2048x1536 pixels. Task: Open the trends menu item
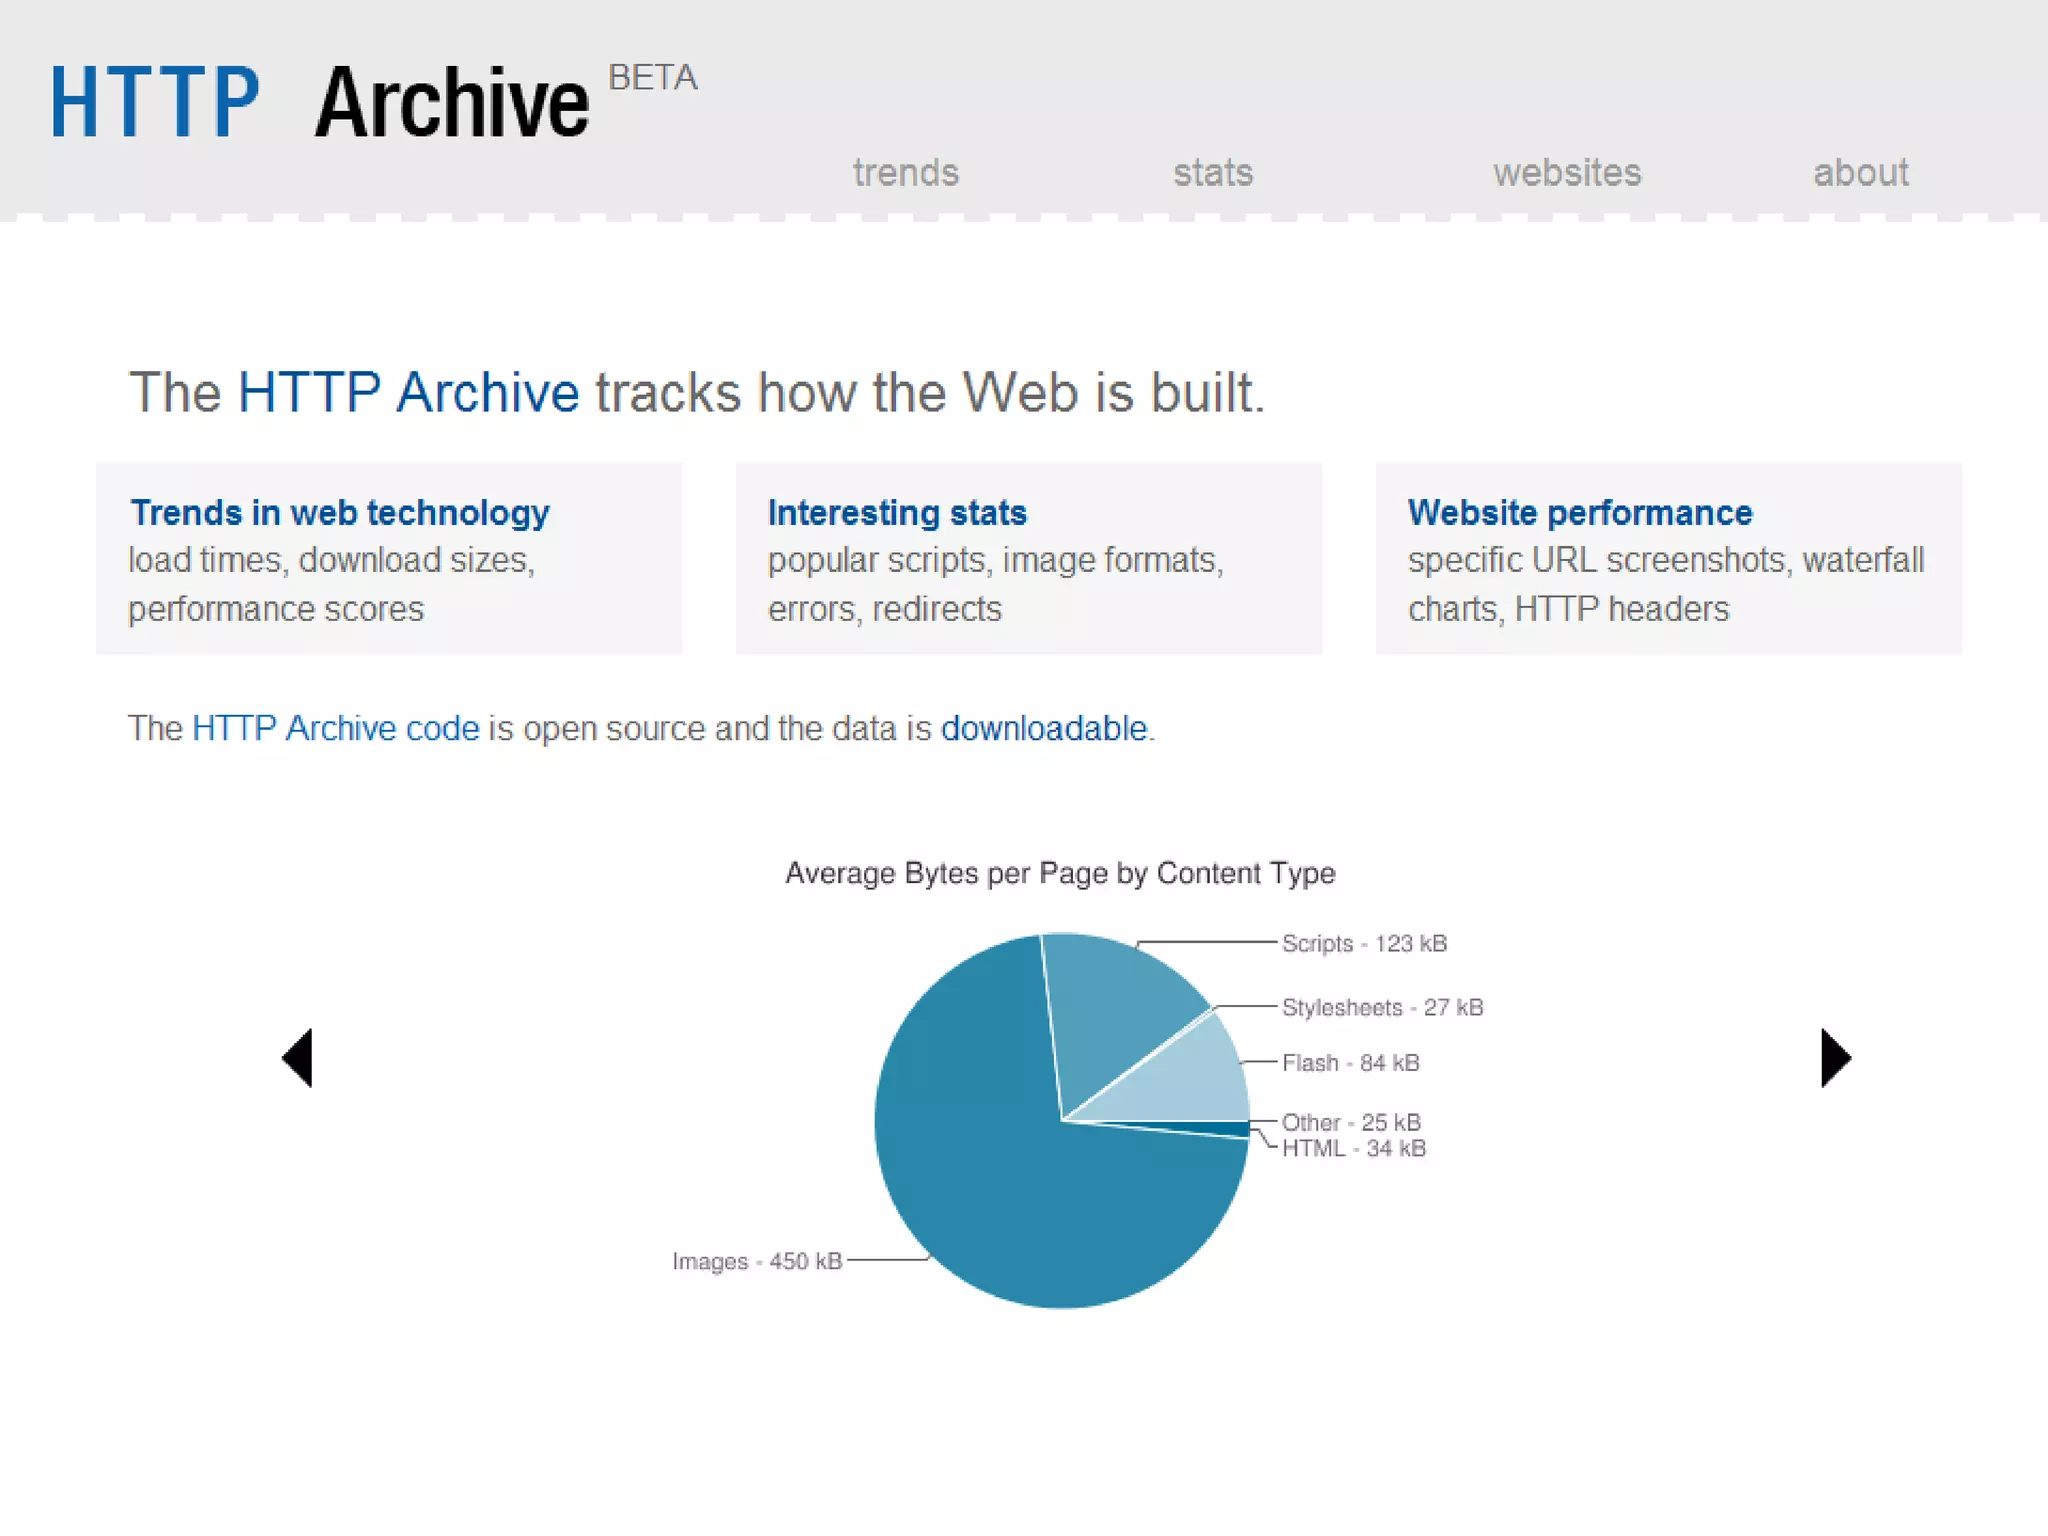(x=906, y=173)
